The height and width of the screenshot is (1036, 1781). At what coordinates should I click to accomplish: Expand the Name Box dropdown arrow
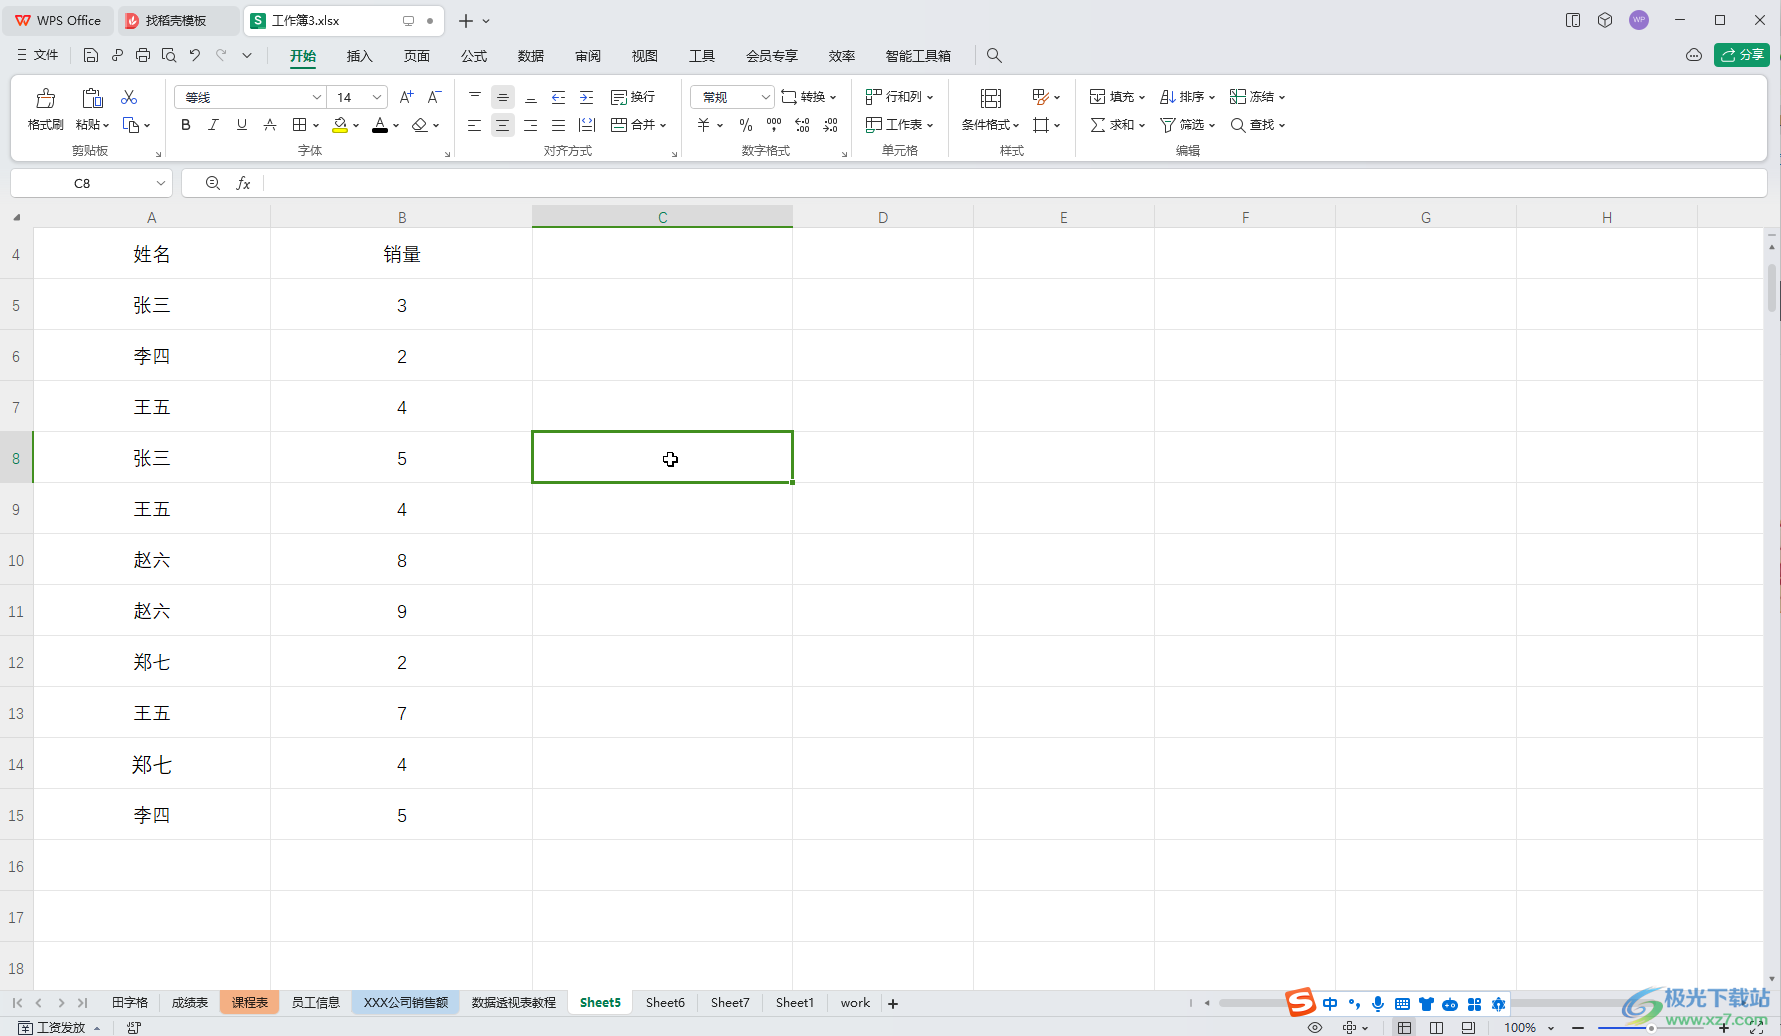click(x=160, y=183)
